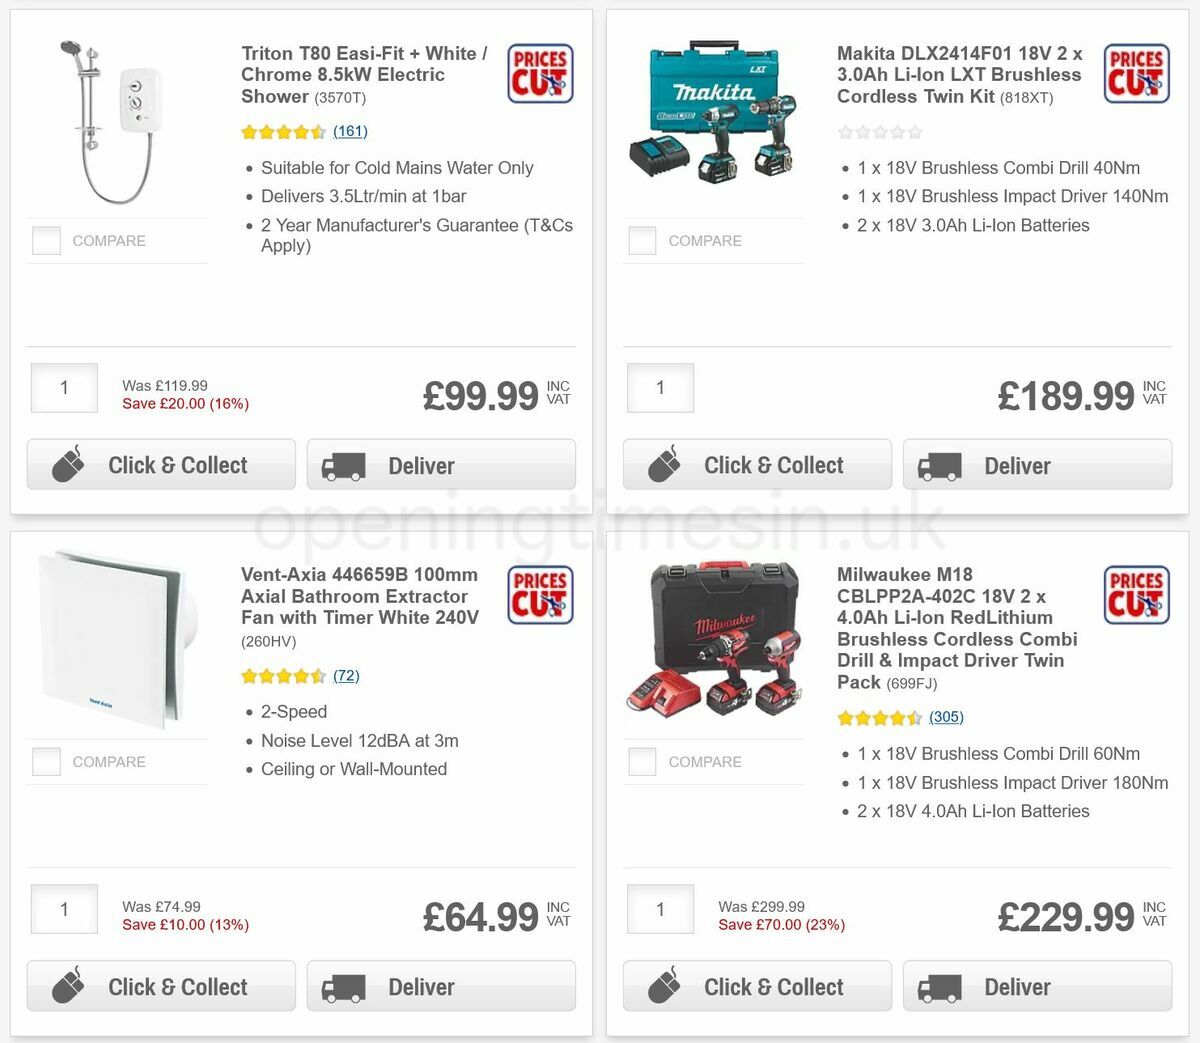
Task: Click the Makita product thumbnail image
Action: (x=713, y=115)
